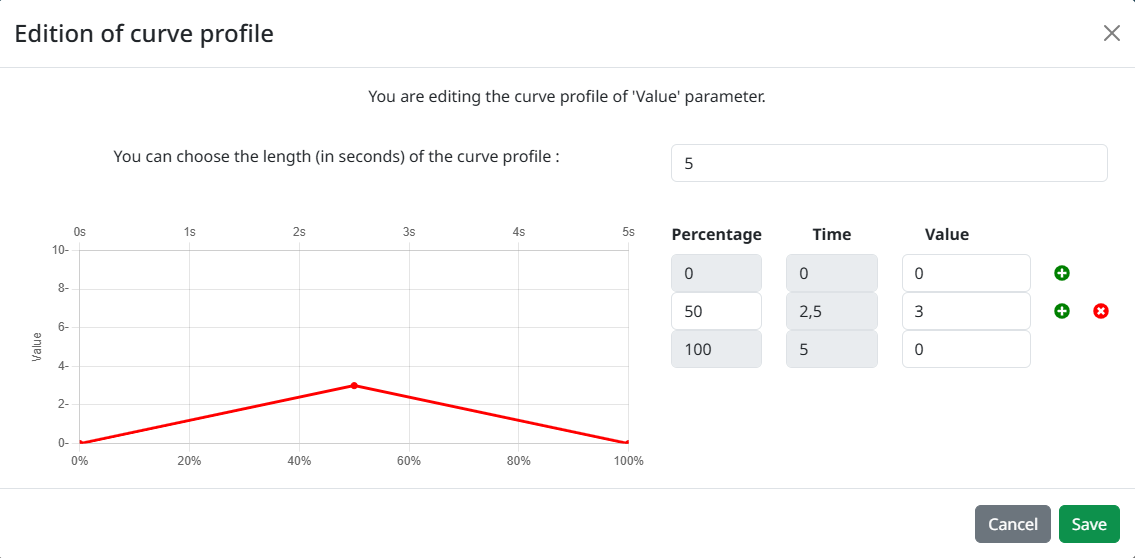Click the disabled Percentage field showing 0
The width and height of the screenshot is (1135, 558).
(x=717, y=273)
